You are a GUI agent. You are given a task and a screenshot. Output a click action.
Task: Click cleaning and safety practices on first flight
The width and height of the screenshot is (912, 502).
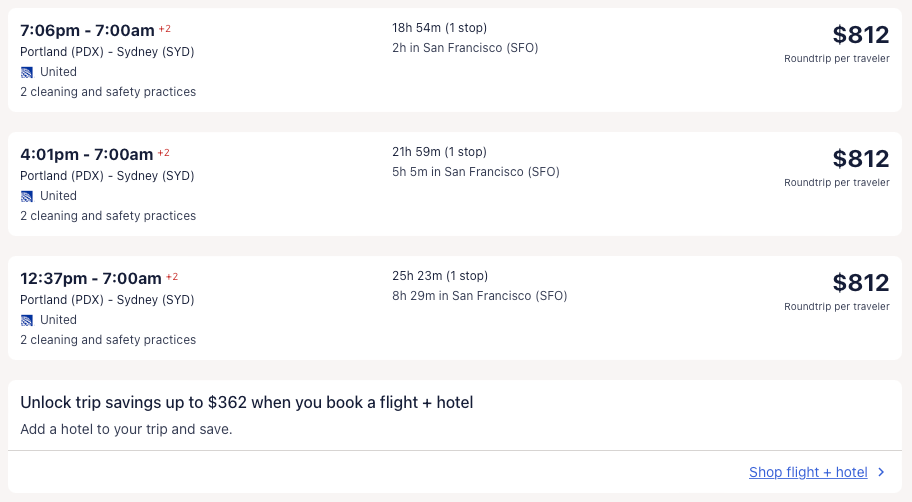click(x=108, y=92)
